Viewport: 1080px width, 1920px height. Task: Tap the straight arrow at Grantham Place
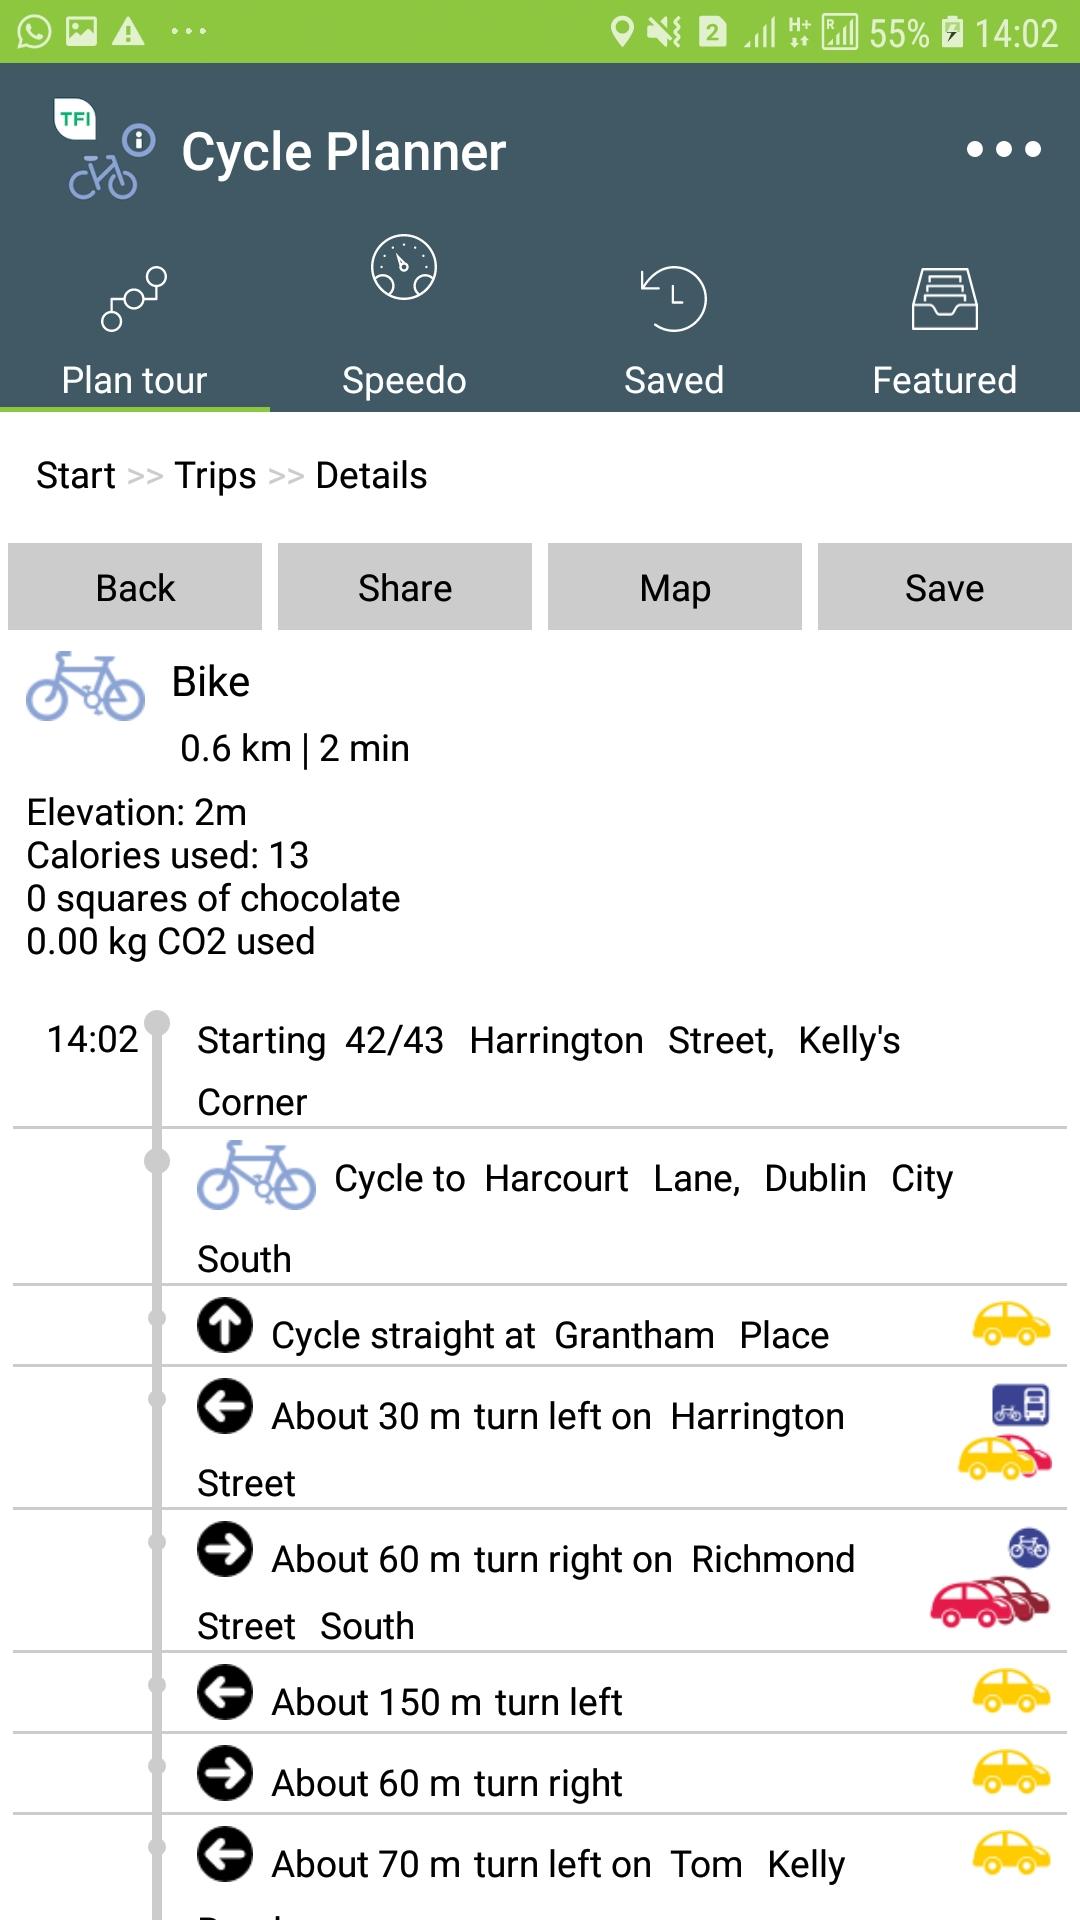[x=225, y=1325]
